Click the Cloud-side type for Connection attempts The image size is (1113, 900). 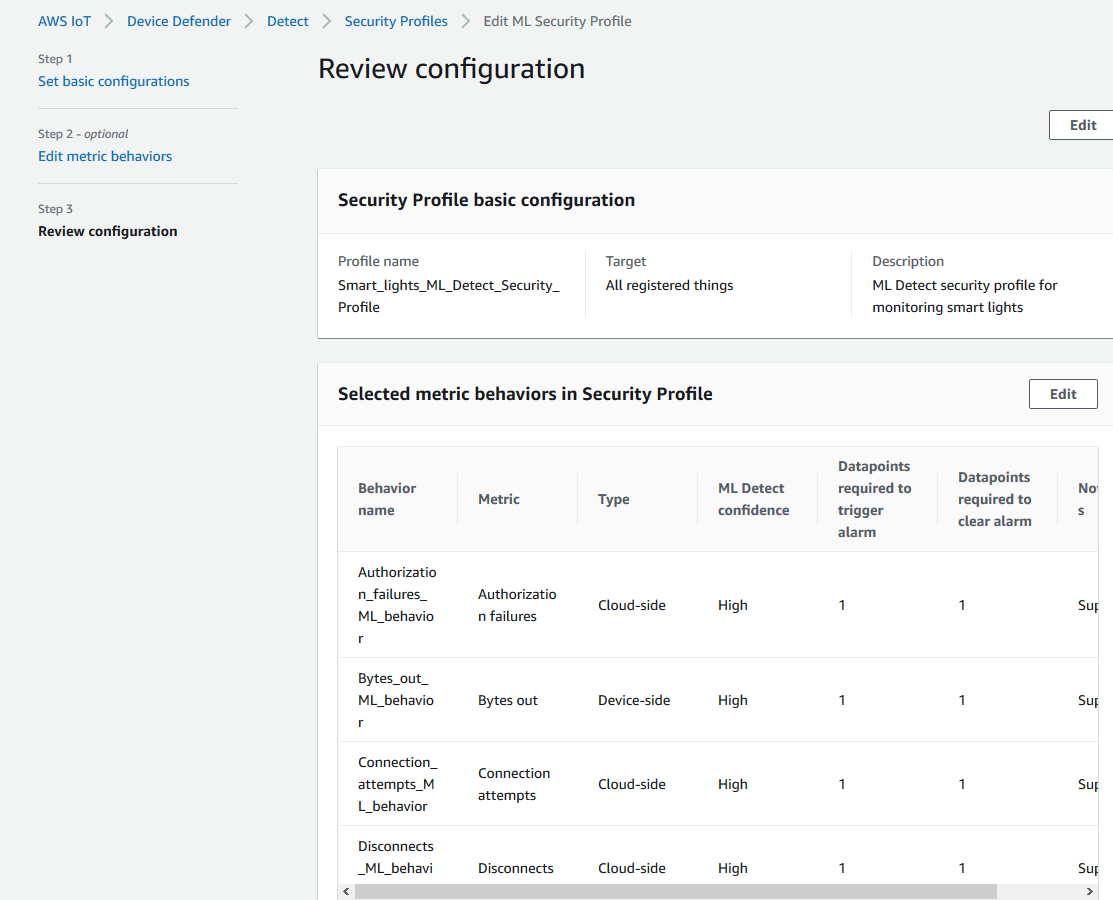632,784
